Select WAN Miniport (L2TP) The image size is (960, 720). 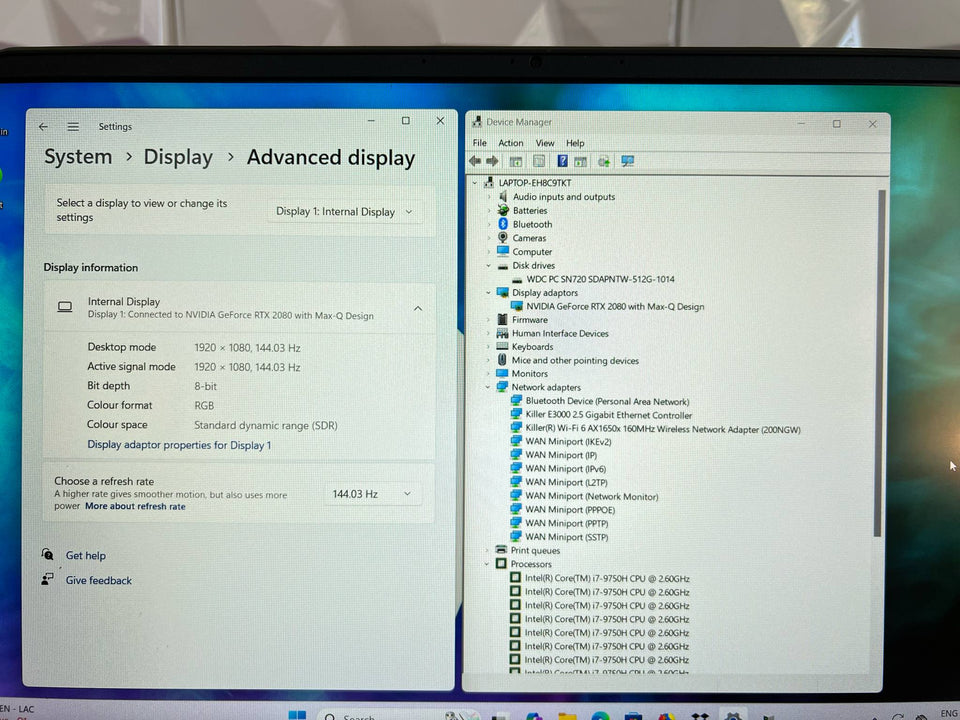tap(566, 482)
